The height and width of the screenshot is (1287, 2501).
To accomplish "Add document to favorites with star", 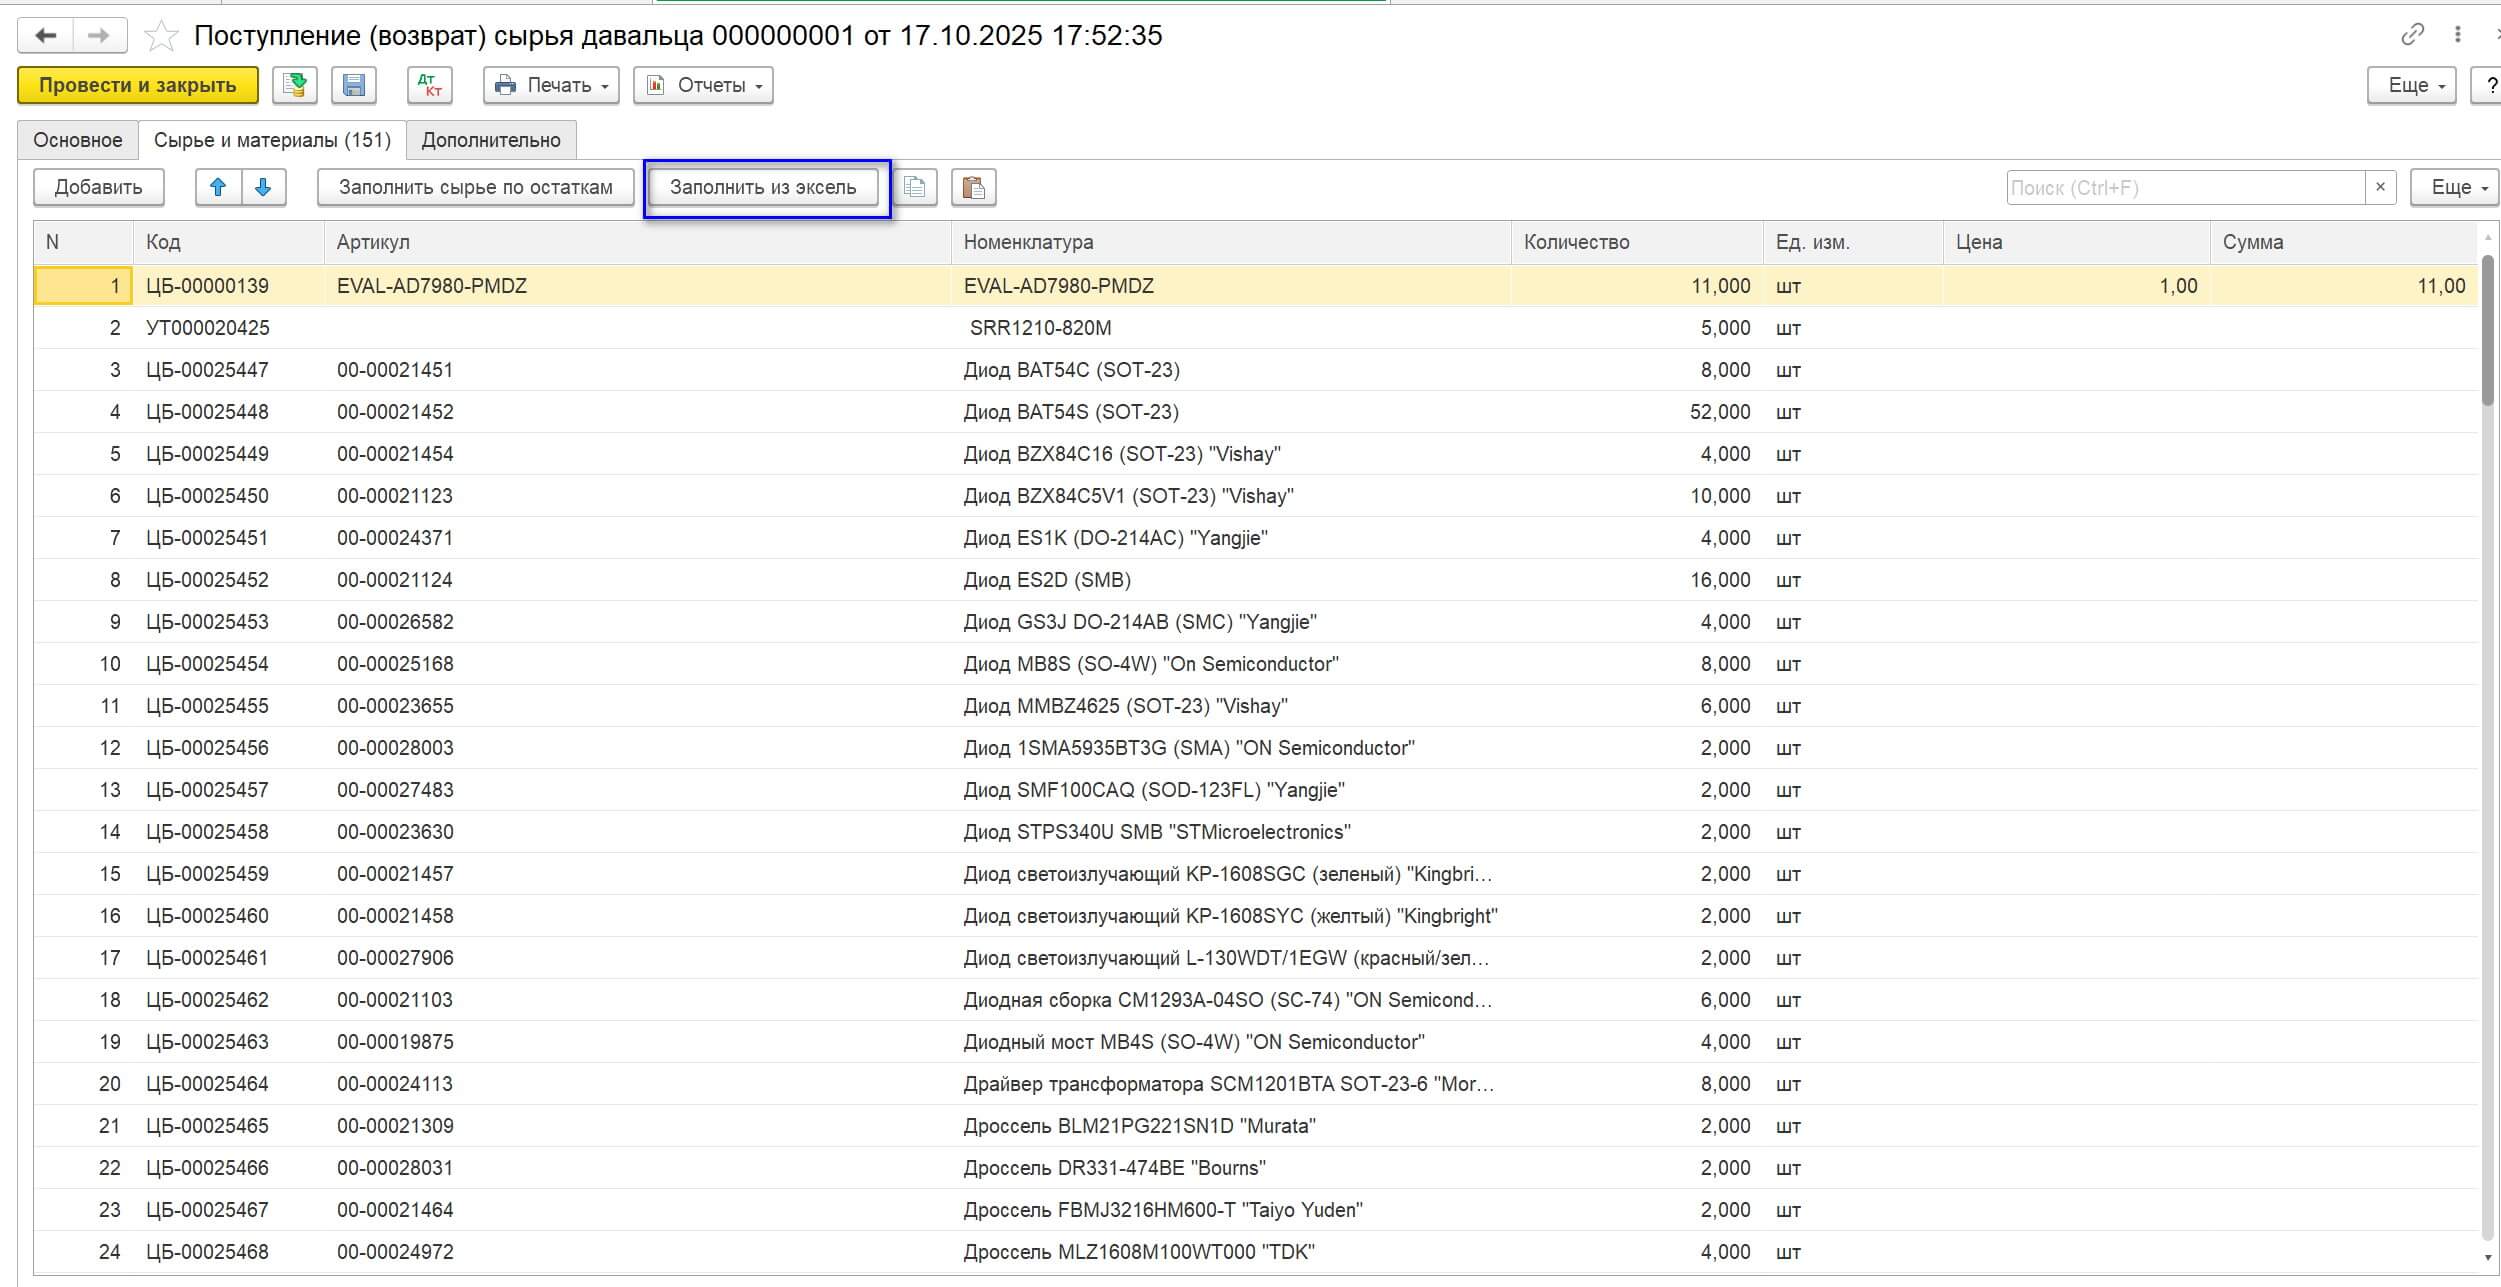I will [x=160, y=37].
